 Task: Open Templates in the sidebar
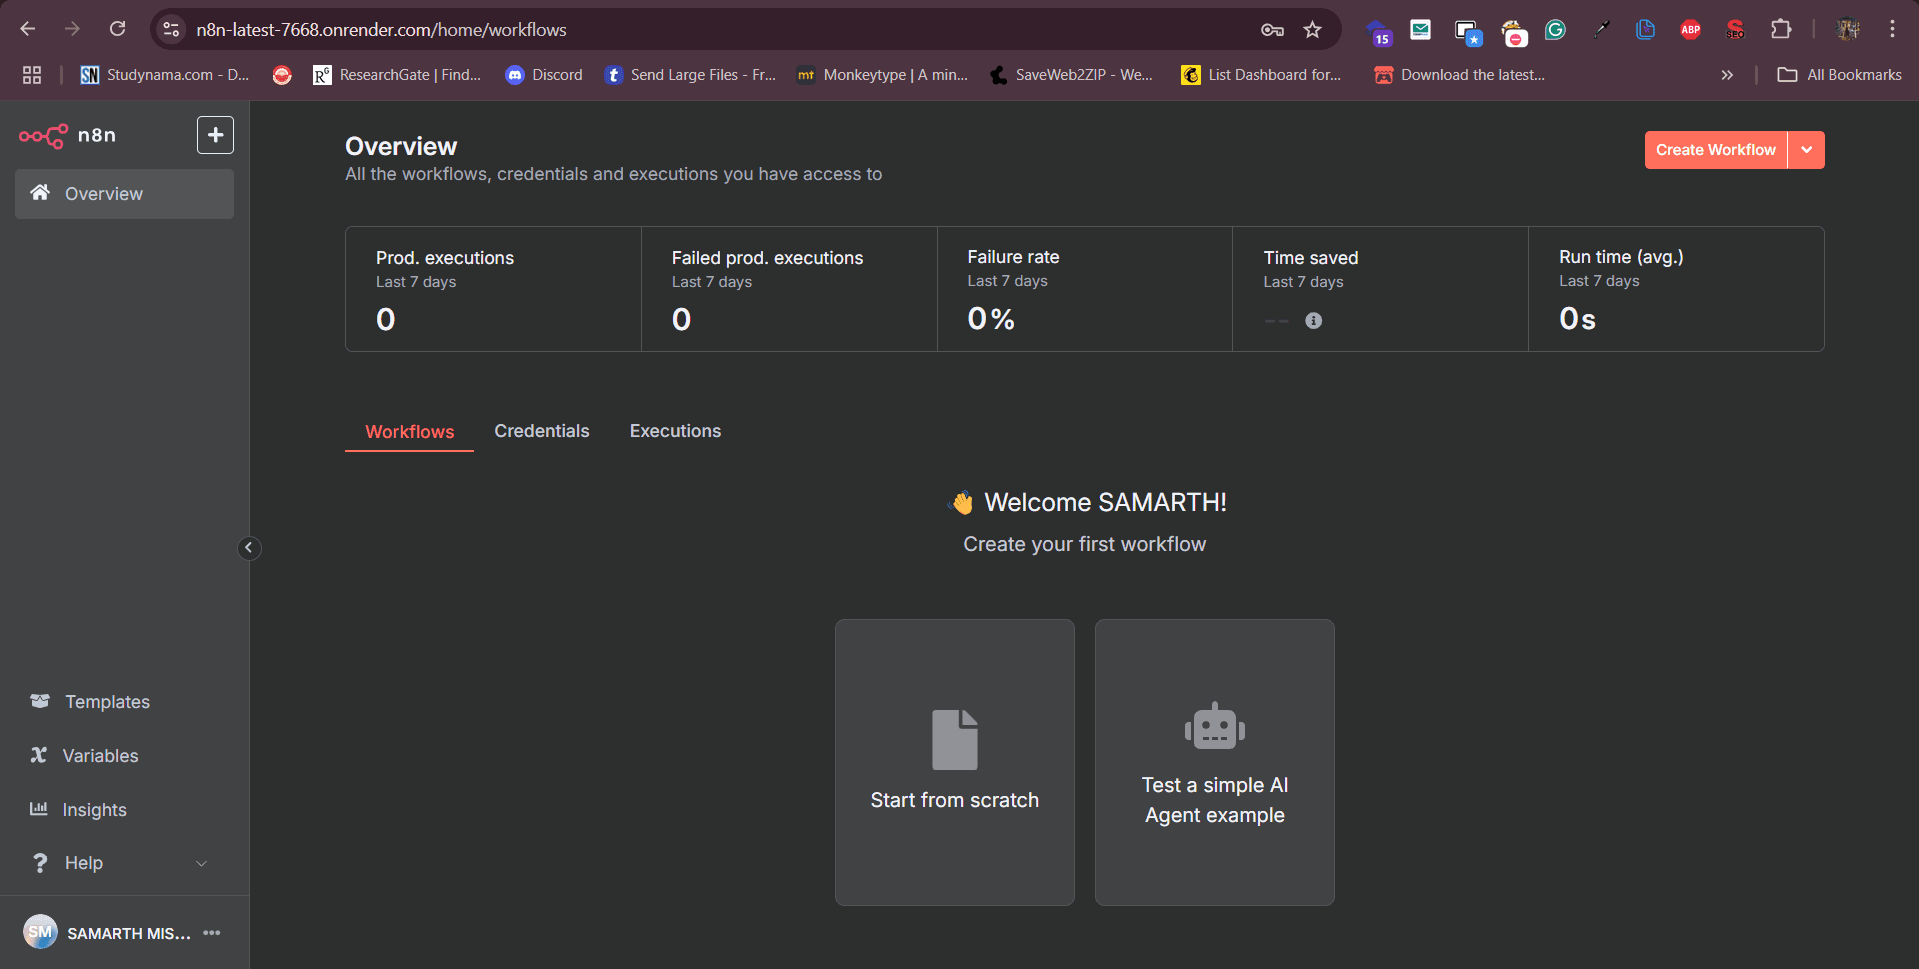[107, 702]
